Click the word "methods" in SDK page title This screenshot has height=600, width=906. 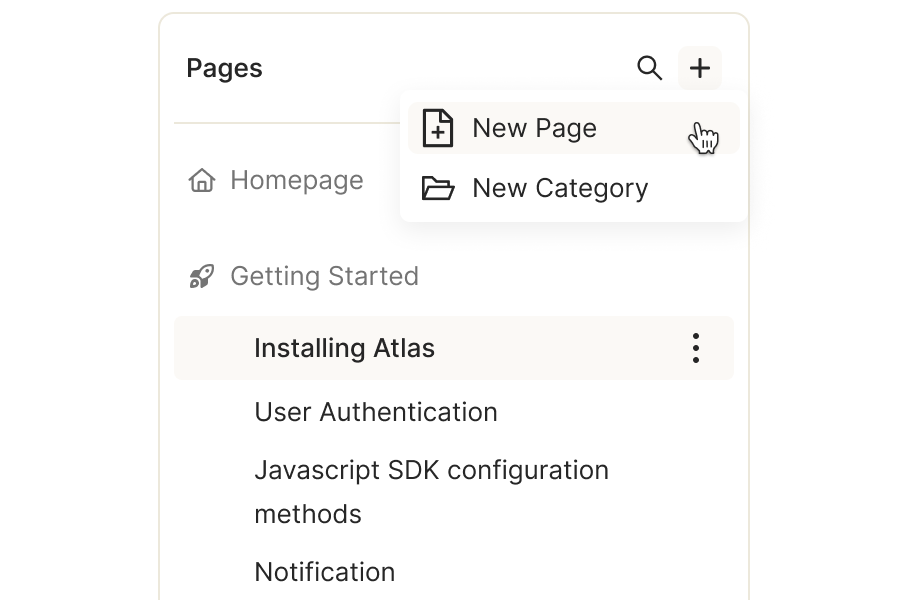pos(308,514)
